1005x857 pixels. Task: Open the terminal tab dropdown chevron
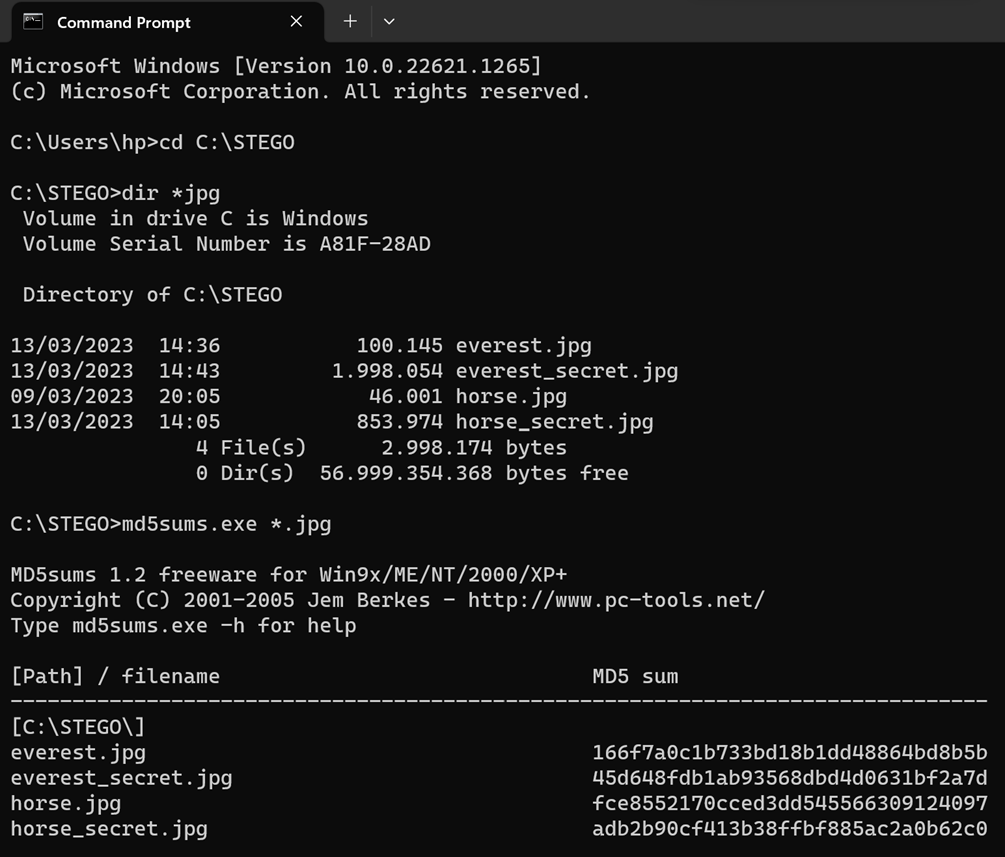[x=389, y=21]
